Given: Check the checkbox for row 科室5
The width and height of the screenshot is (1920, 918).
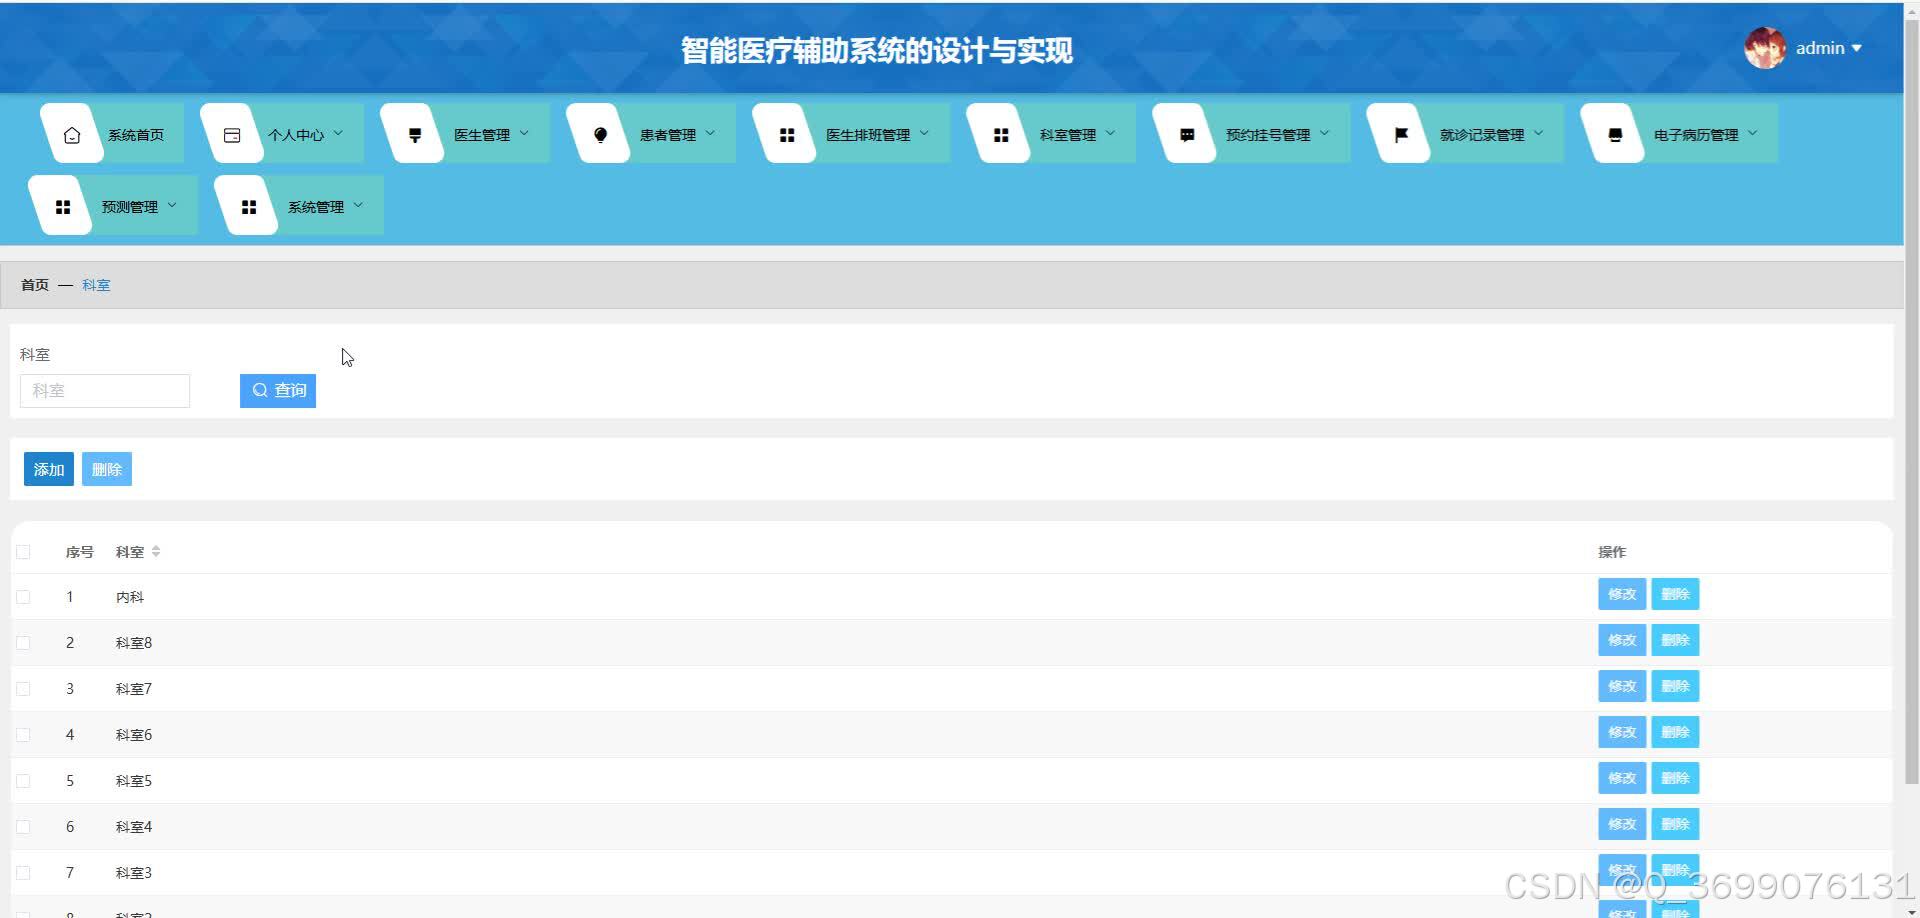Looking at the screenshot, I should [24, 781].
